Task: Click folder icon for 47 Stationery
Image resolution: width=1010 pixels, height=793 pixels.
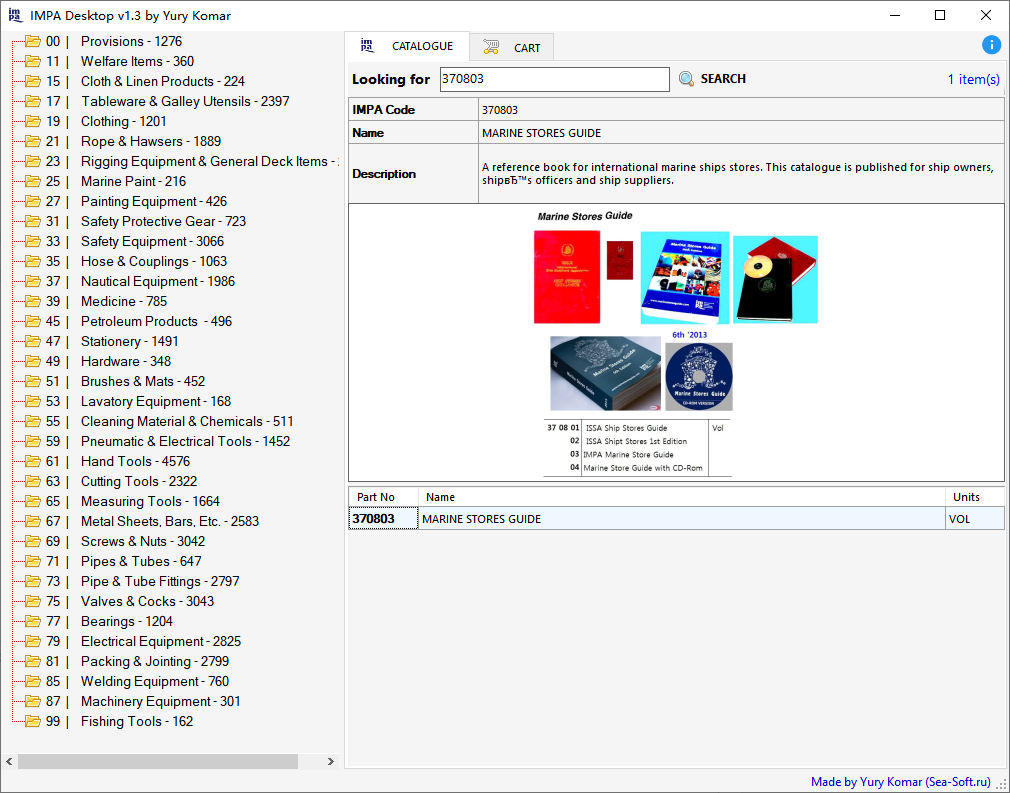Action: click(32, 341)
